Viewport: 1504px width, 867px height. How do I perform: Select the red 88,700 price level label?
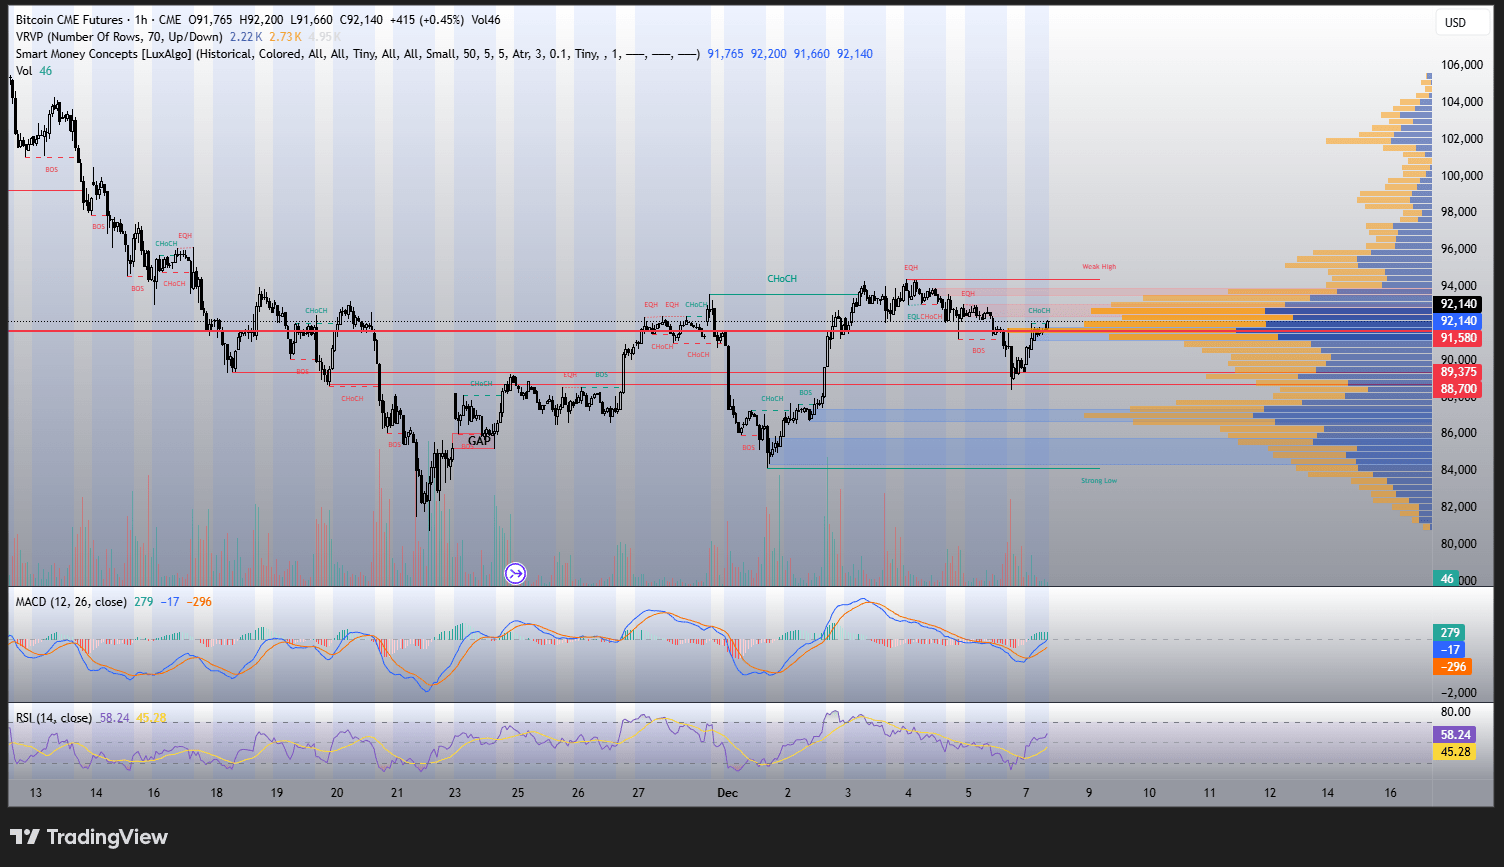pyautogui.click(x=1458, y=388)
